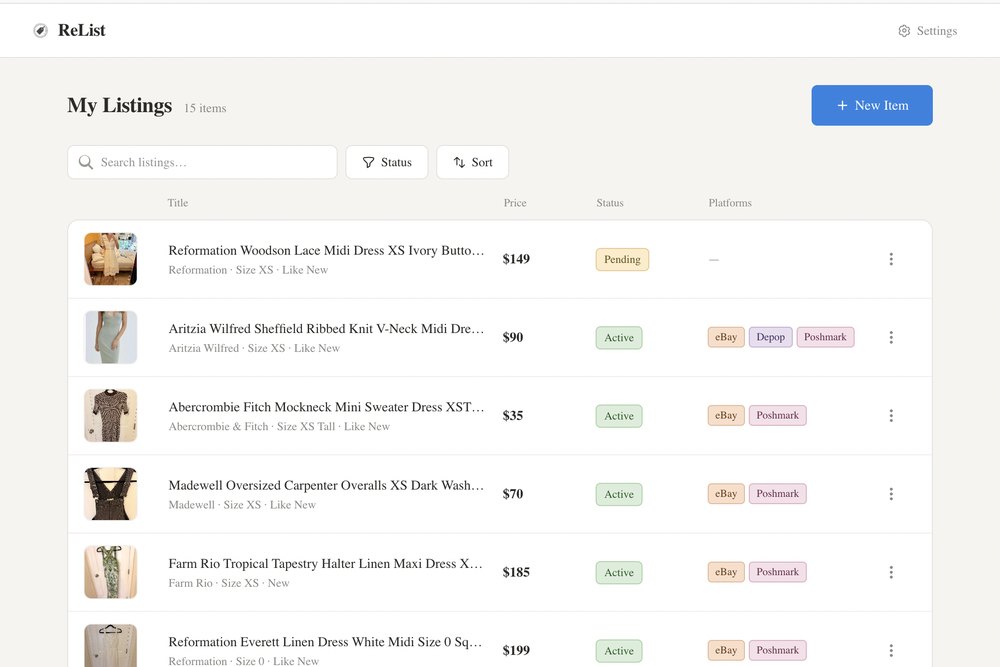Viewport: 1000px width, 667px height.
Task: Open 'Aritzia Wilfred Sheffield Ribbed Knit' title
Action: pyautogui.click(x=326, y=329)
